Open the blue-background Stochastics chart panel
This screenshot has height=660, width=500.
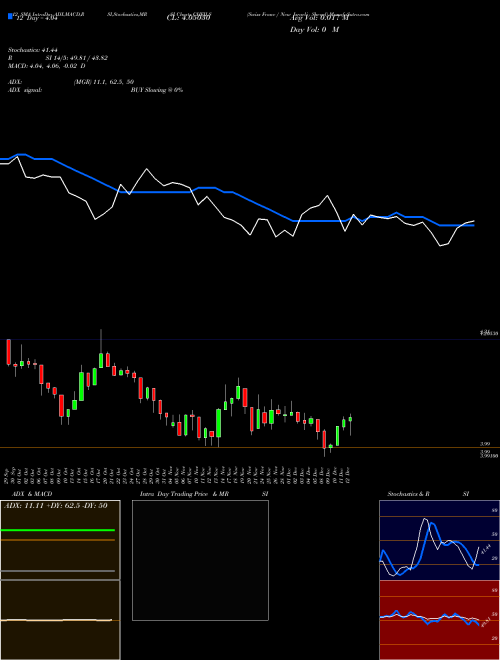[439, 540]
